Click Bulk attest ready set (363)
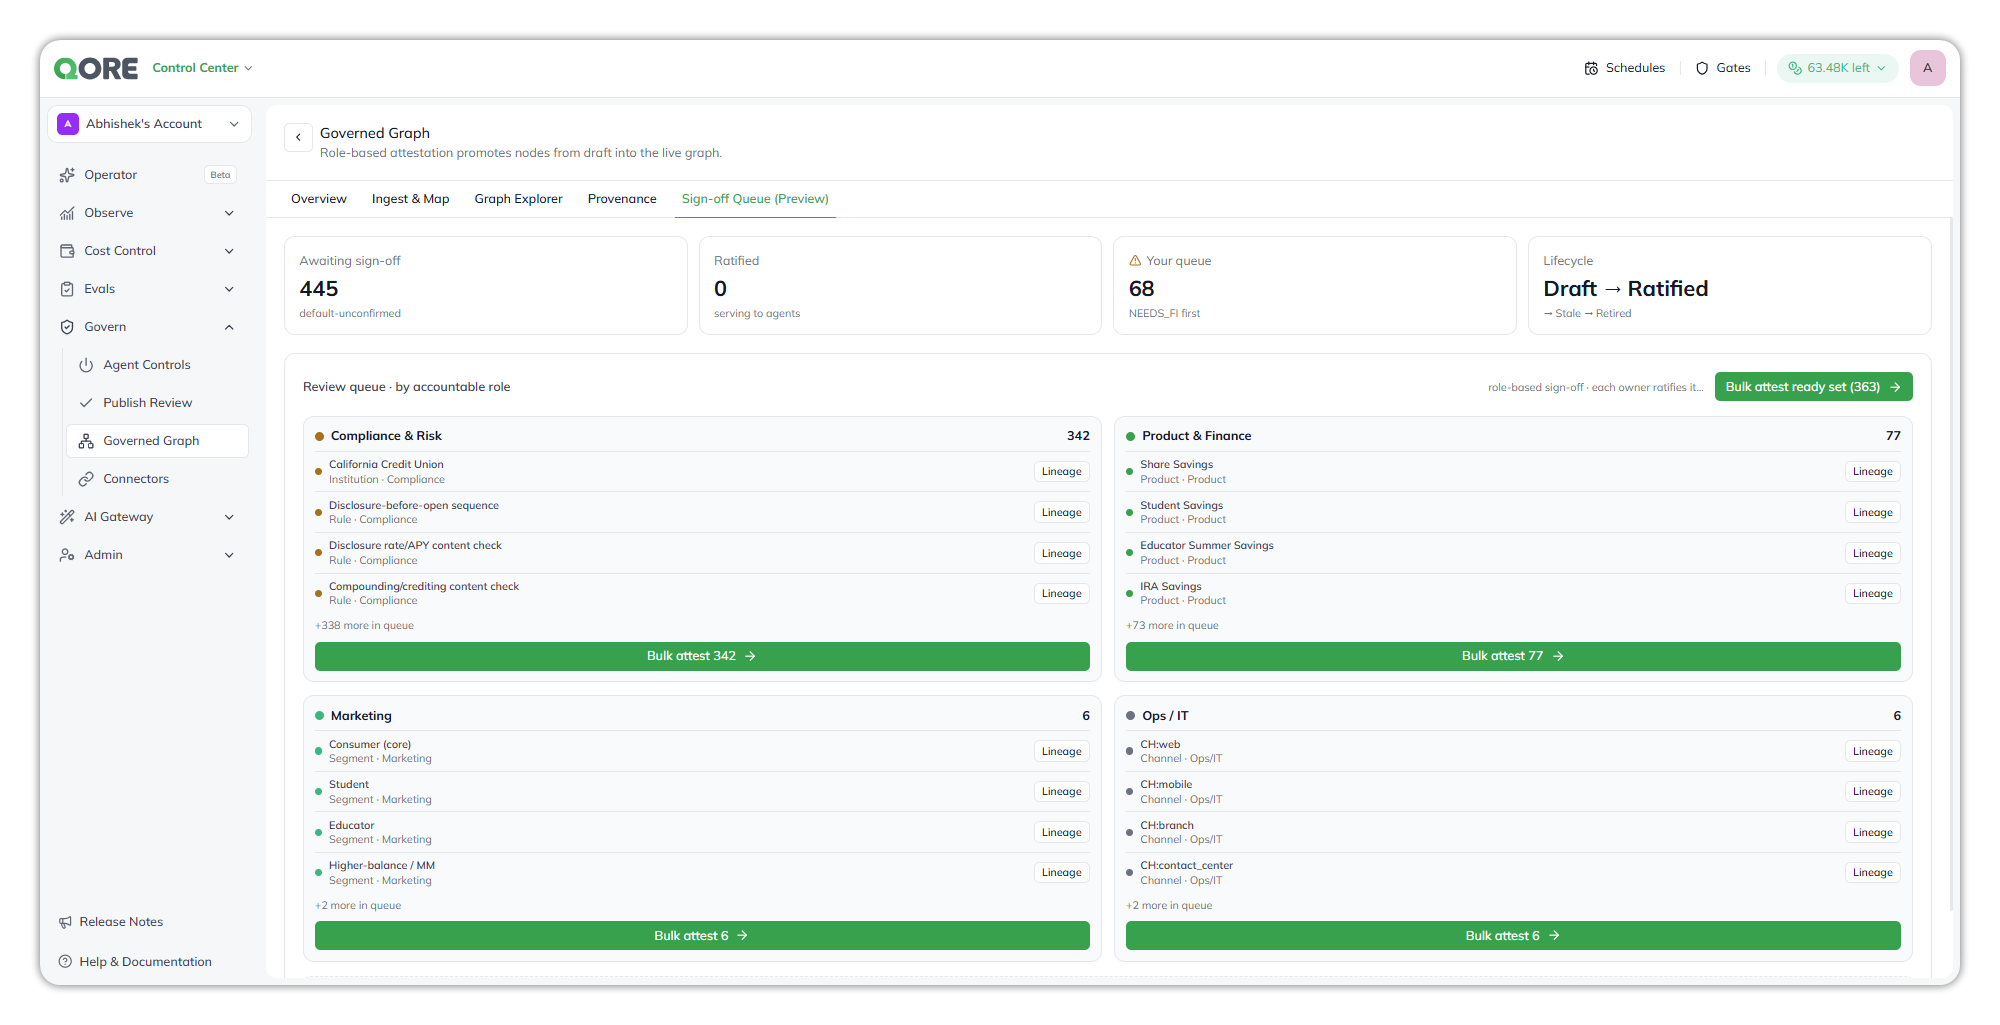This screenshot has height=1025, width=2000. click(1813, 387)
